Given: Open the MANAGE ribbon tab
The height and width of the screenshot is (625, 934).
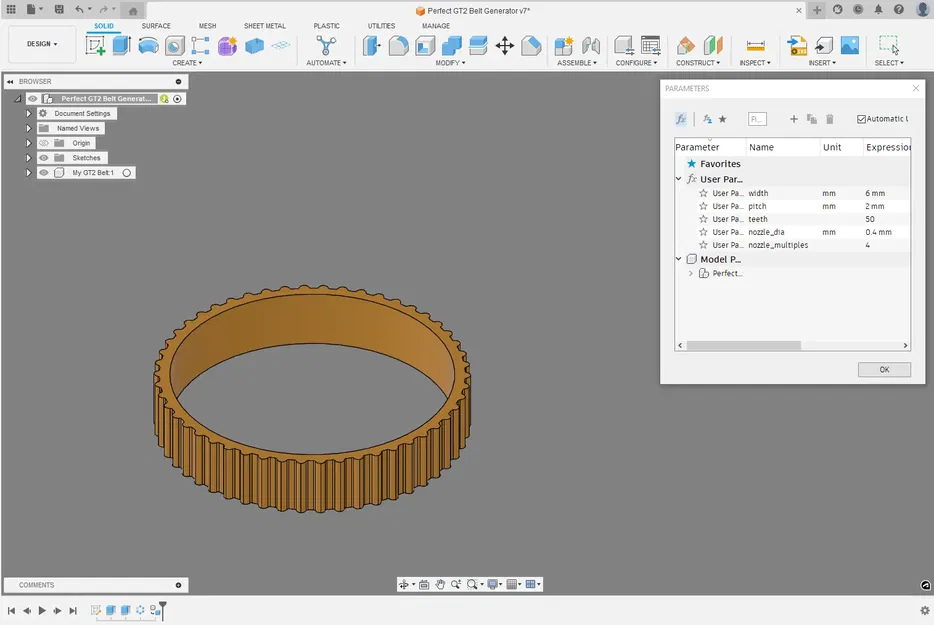Looking at the screenshot, I should [435, 26].
